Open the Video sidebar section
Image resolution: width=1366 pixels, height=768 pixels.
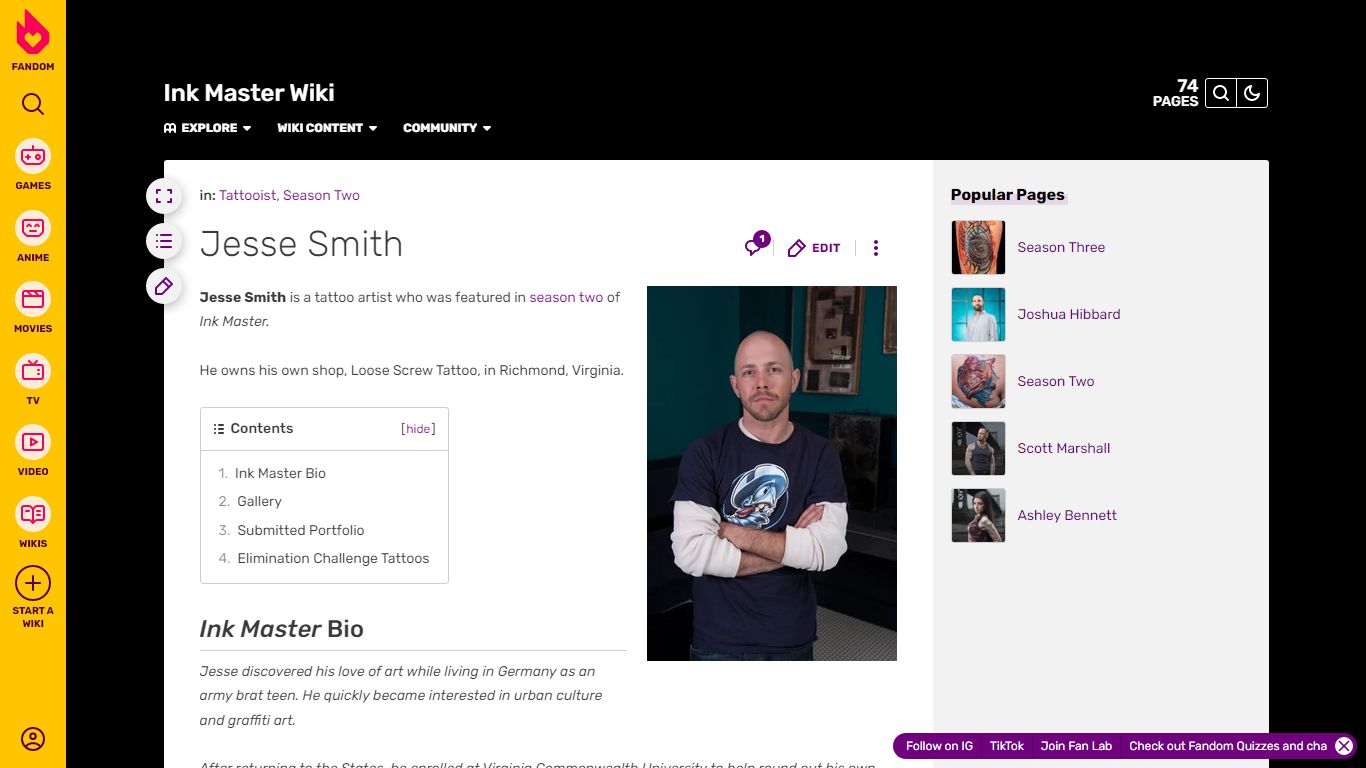(x=33, y=450)
